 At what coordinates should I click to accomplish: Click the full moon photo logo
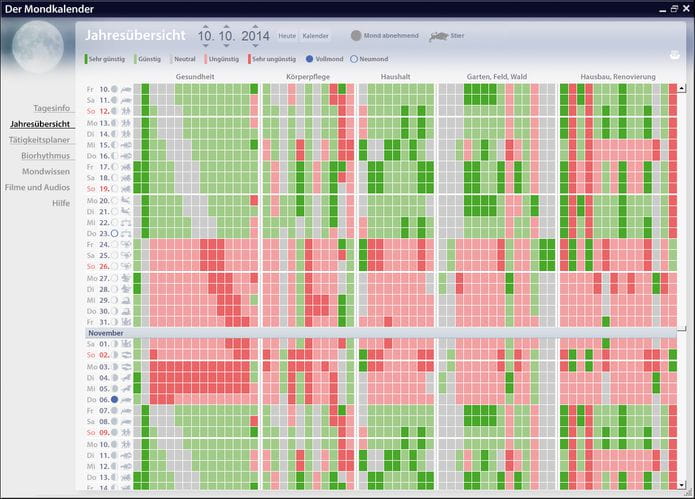[x=39, y=56]
